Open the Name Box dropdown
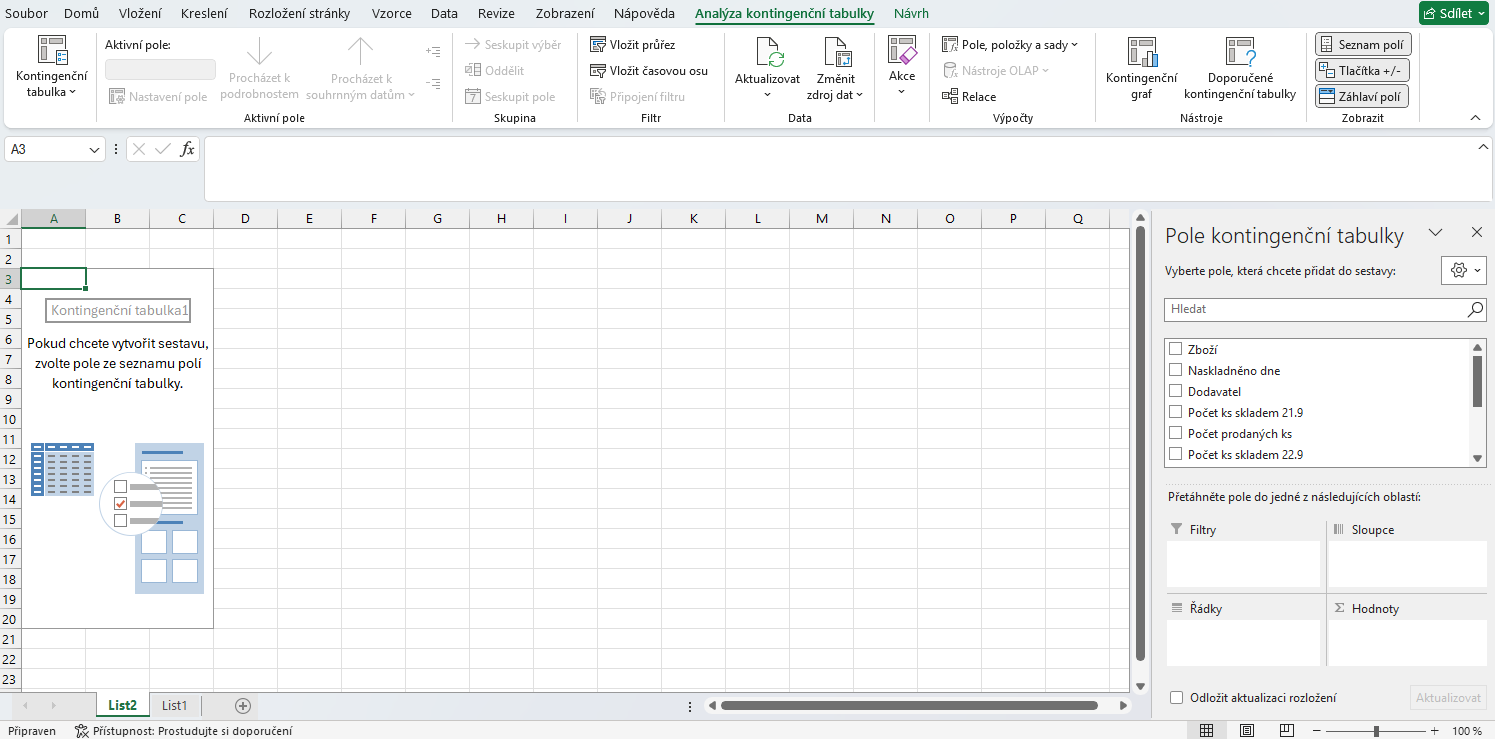The height and width of the screenshot is (739, 1495). (x=96, y=148)
